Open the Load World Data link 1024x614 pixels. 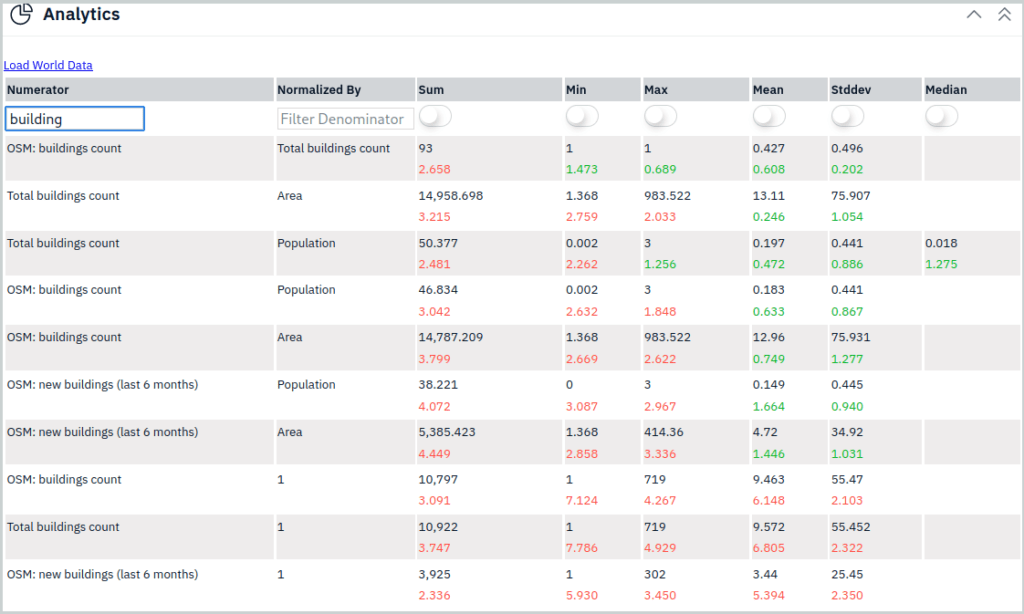[48, 65]
